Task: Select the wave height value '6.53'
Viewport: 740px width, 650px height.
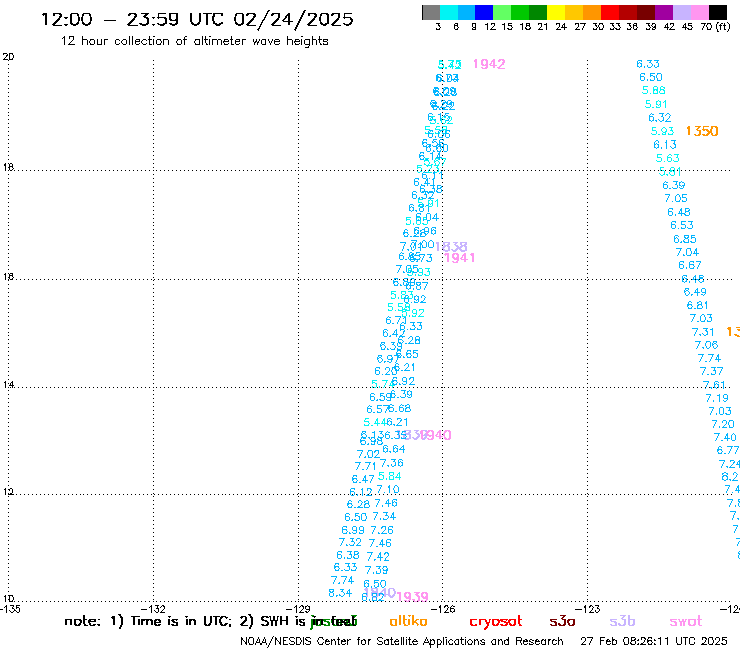Action: point(682,225)
